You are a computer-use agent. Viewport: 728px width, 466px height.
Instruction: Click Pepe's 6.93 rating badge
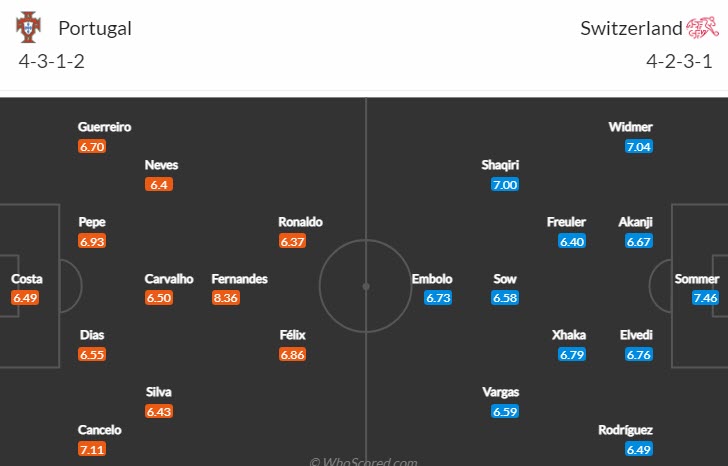93,241
